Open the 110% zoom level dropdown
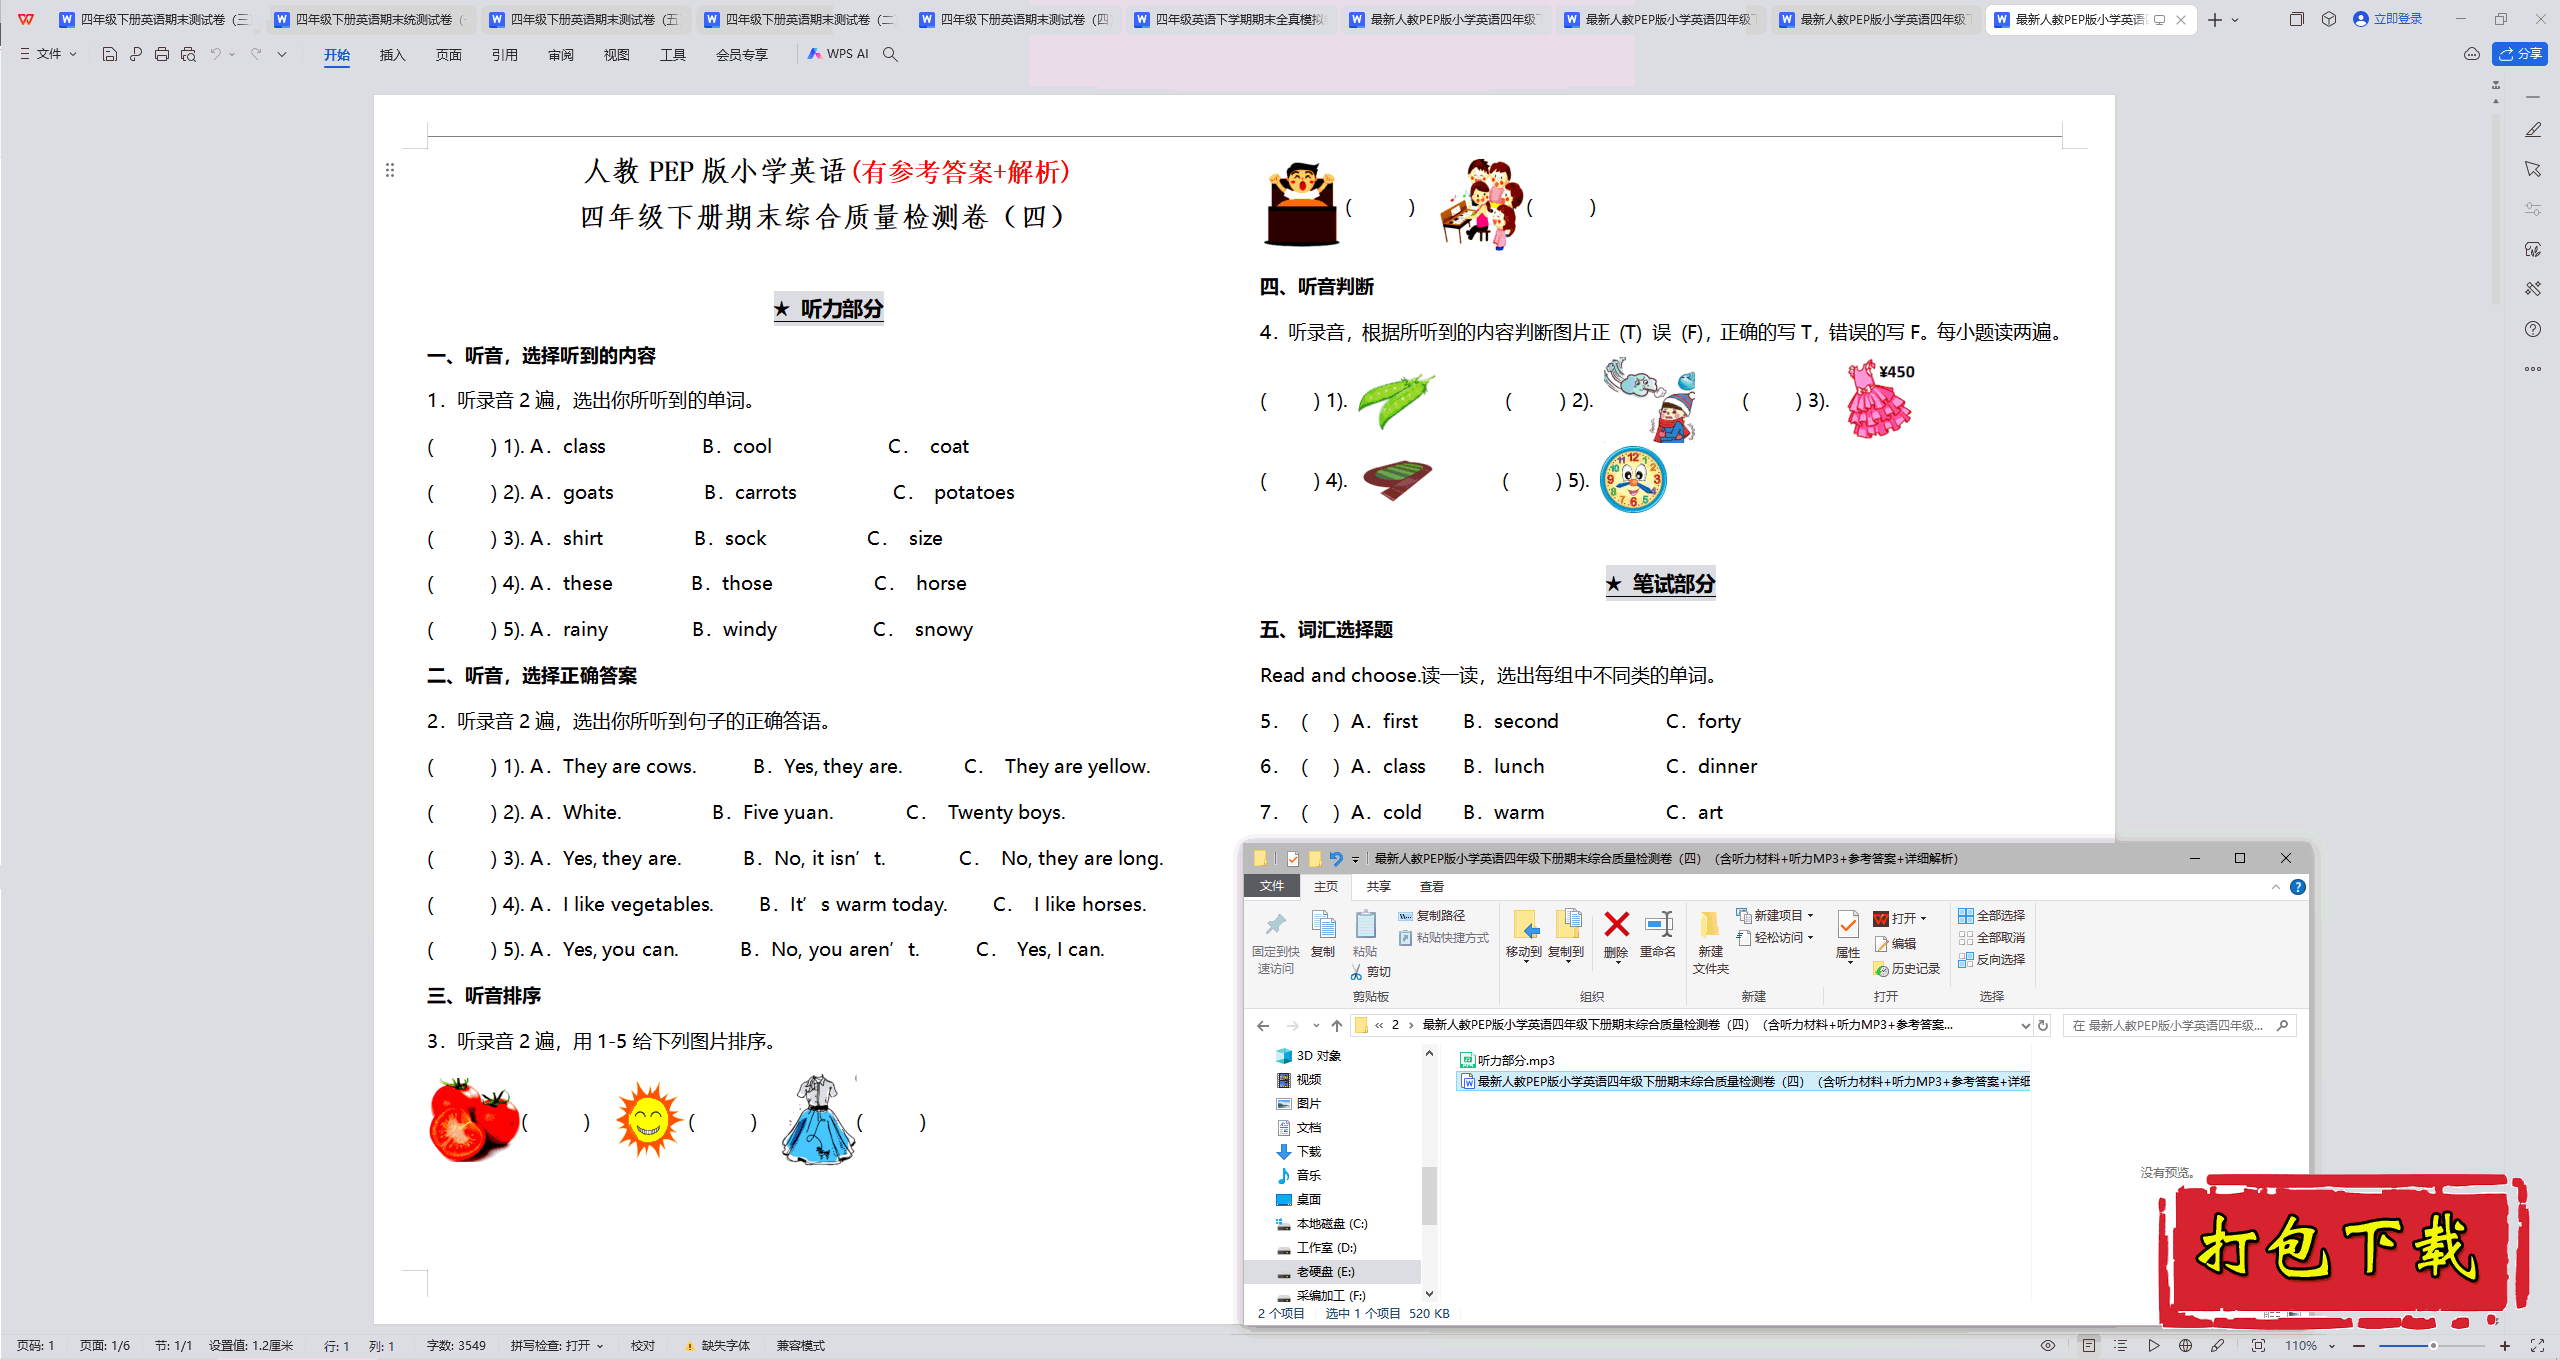The height and width of the screenshot is (1360, 2560). click(2308, 1346)
